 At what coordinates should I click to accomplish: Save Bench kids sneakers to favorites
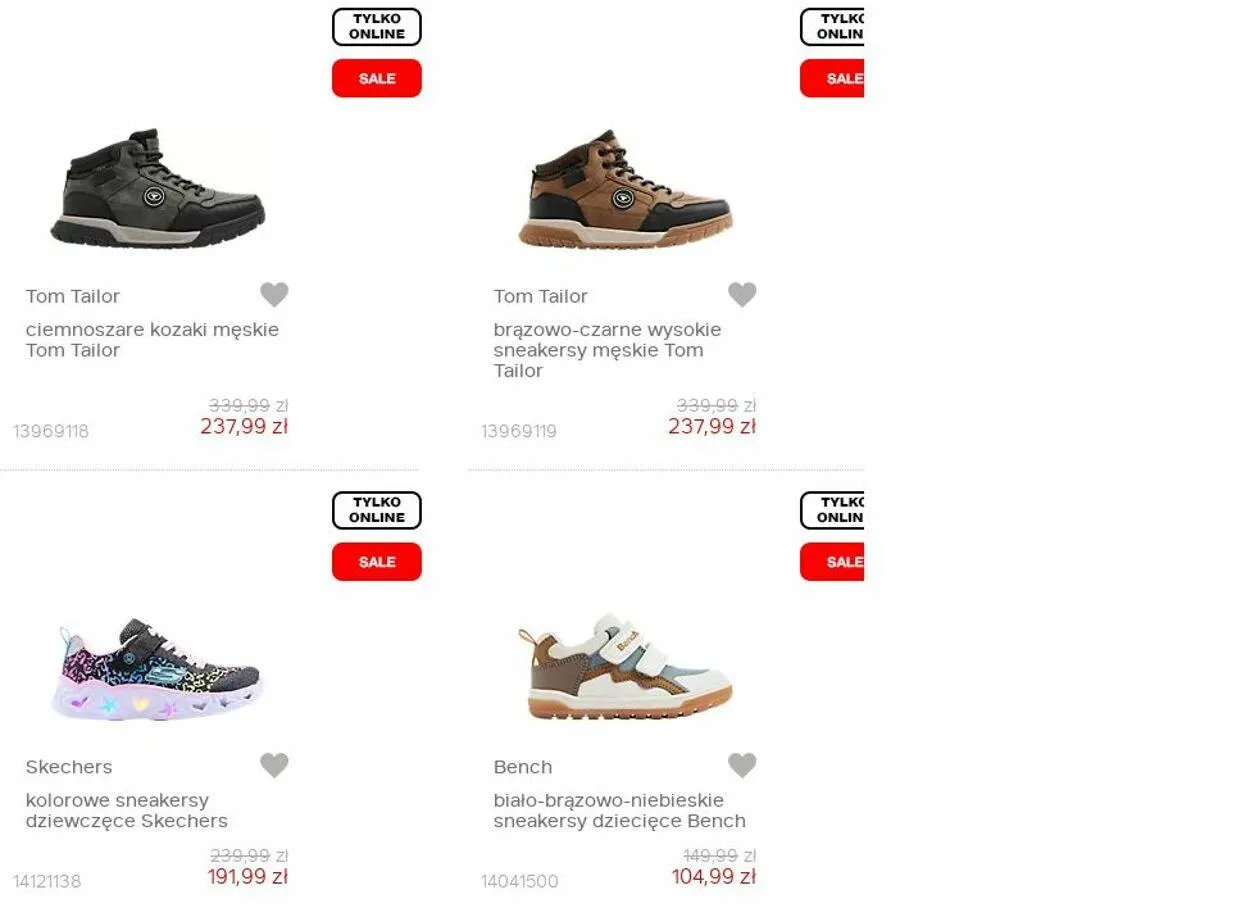coord(742,766)
